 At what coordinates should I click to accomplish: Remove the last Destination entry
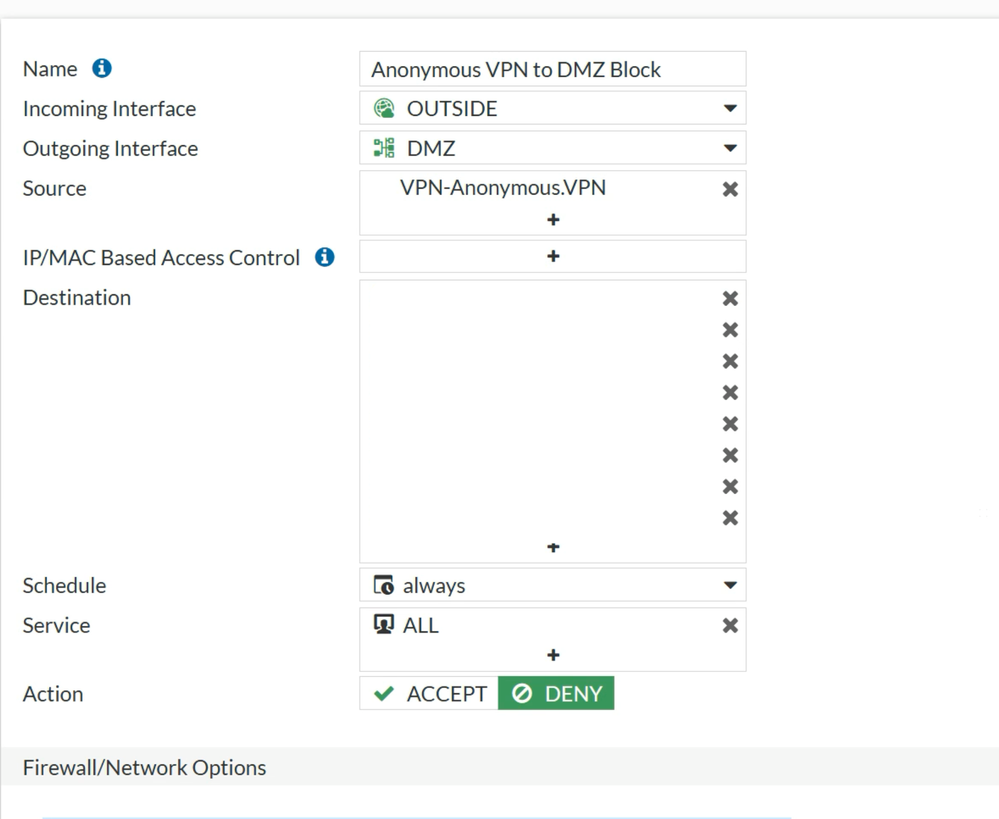730,518
